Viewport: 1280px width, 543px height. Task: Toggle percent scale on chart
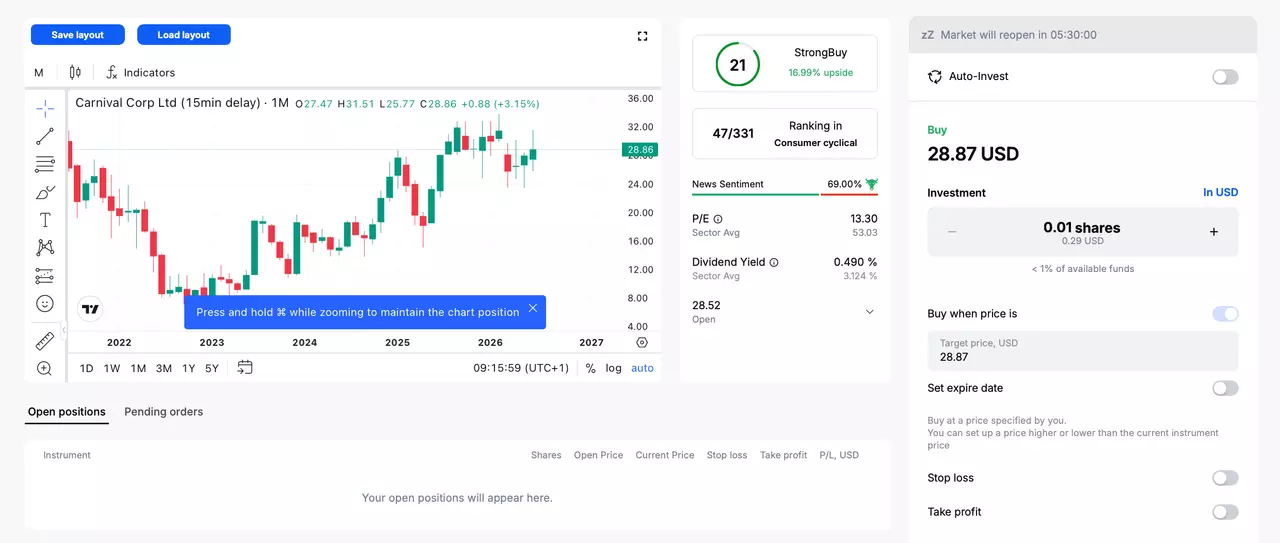point(590,368)
